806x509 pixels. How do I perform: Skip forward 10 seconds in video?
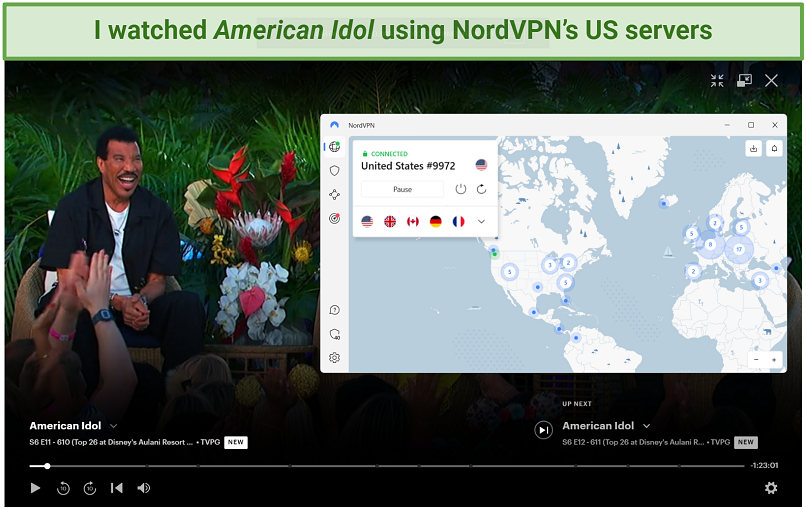(x=90, y=488)
